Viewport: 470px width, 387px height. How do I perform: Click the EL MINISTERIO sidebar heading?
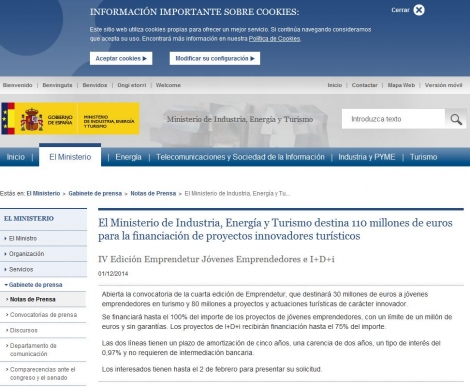pyautogui.click(x=29, y=219)
